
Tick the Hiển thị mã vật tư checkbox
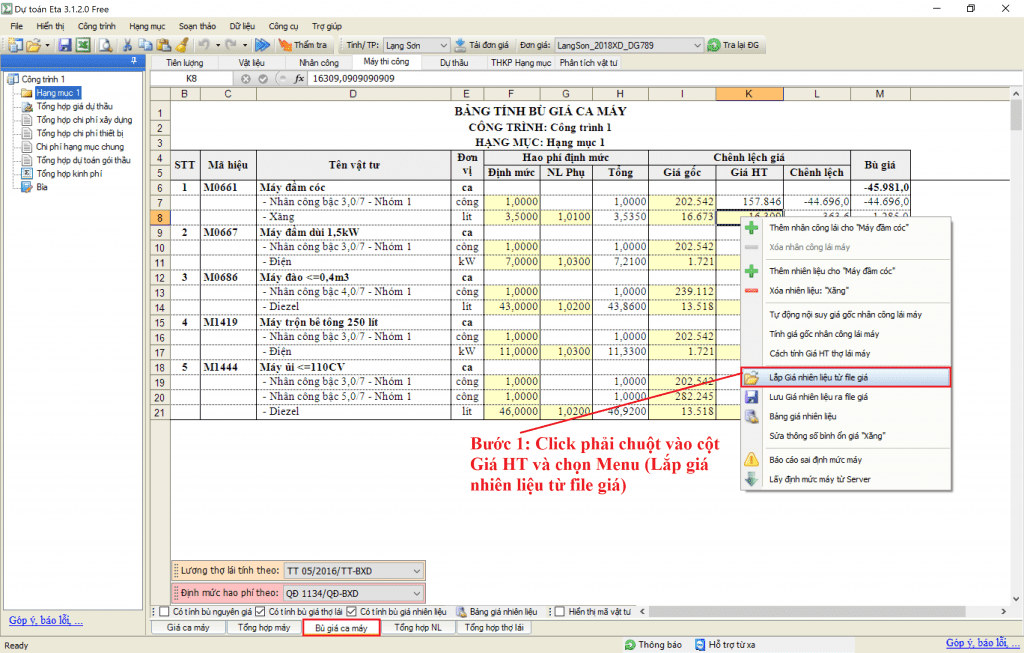(x=560, y=612)
